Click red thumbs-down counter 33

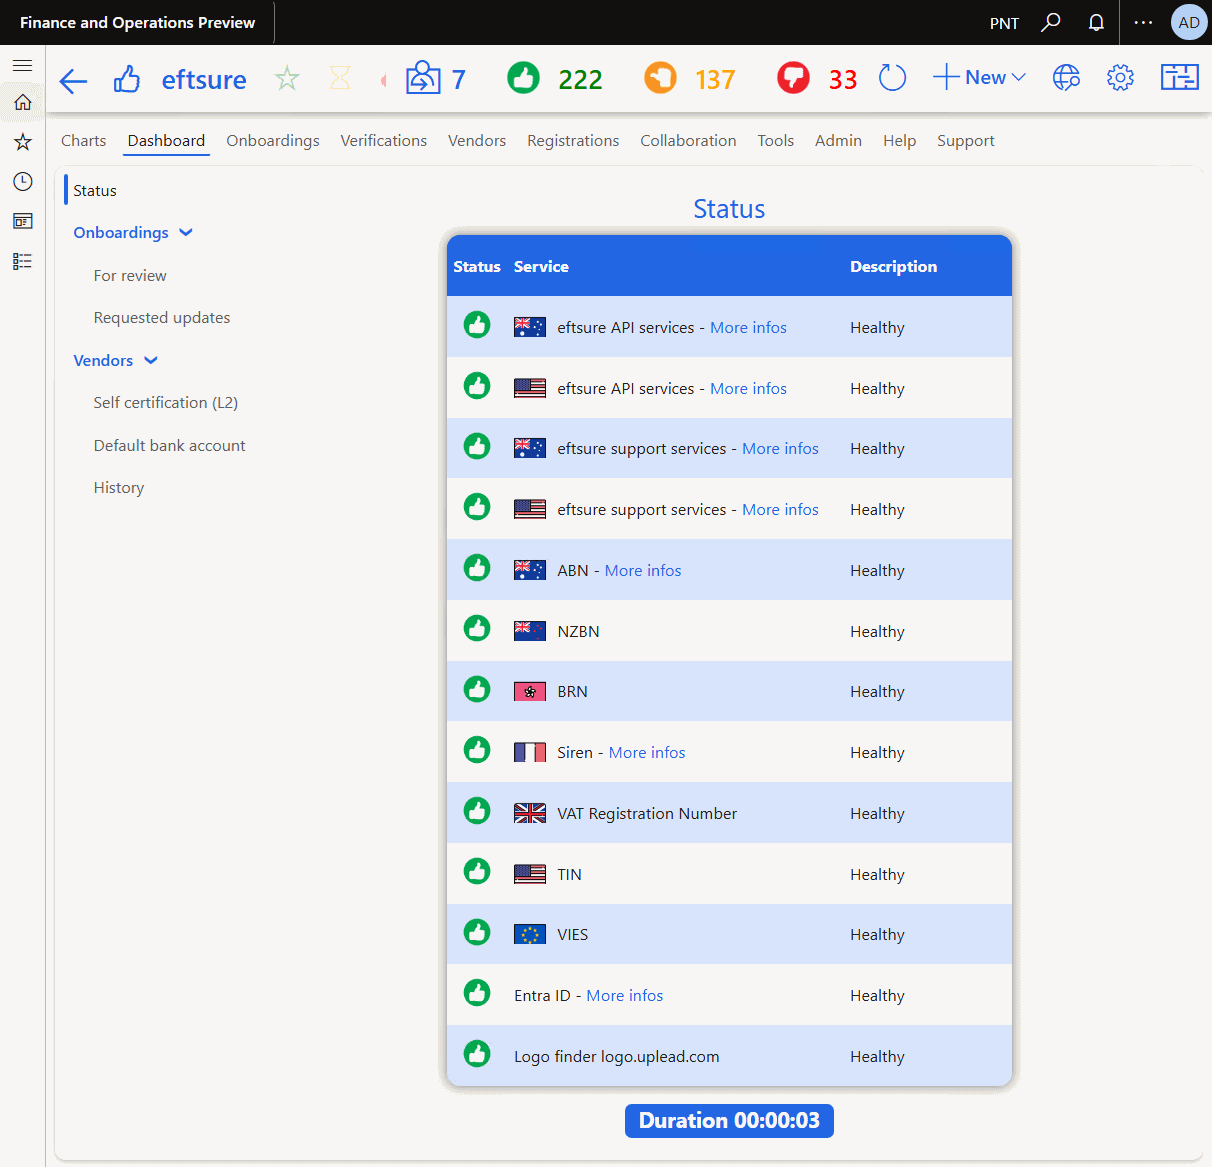pos(817,78)
